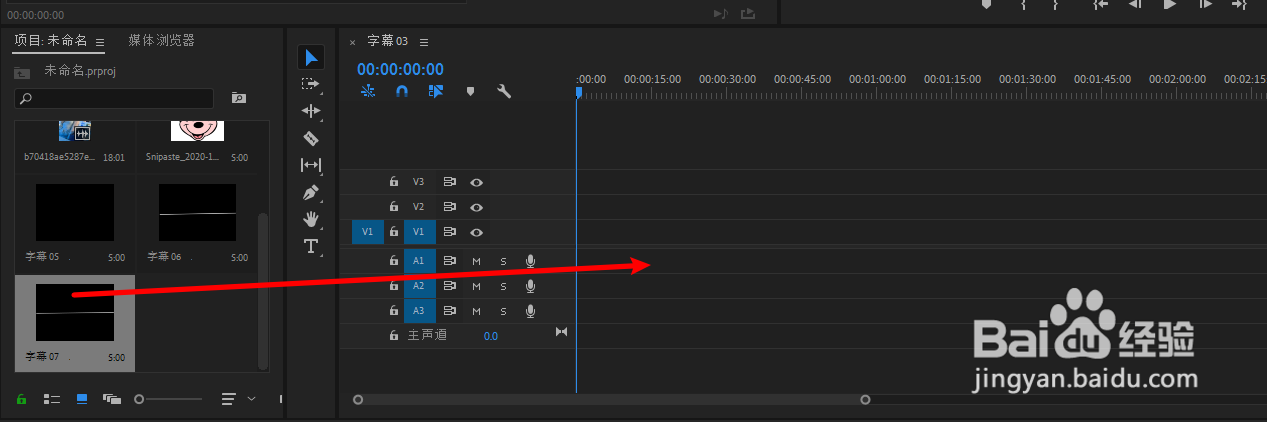The width and height of the screenshot is (1267, 422).
Task: Select the Pen tool
Action: pos(311,192)
